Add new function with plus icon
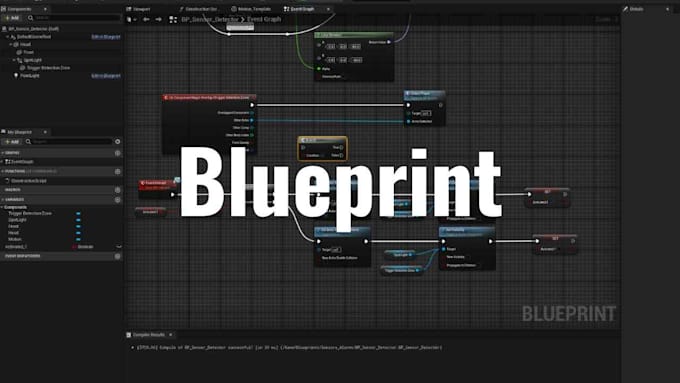The width and height of the screenshot is (680, 383). point(118,171)
